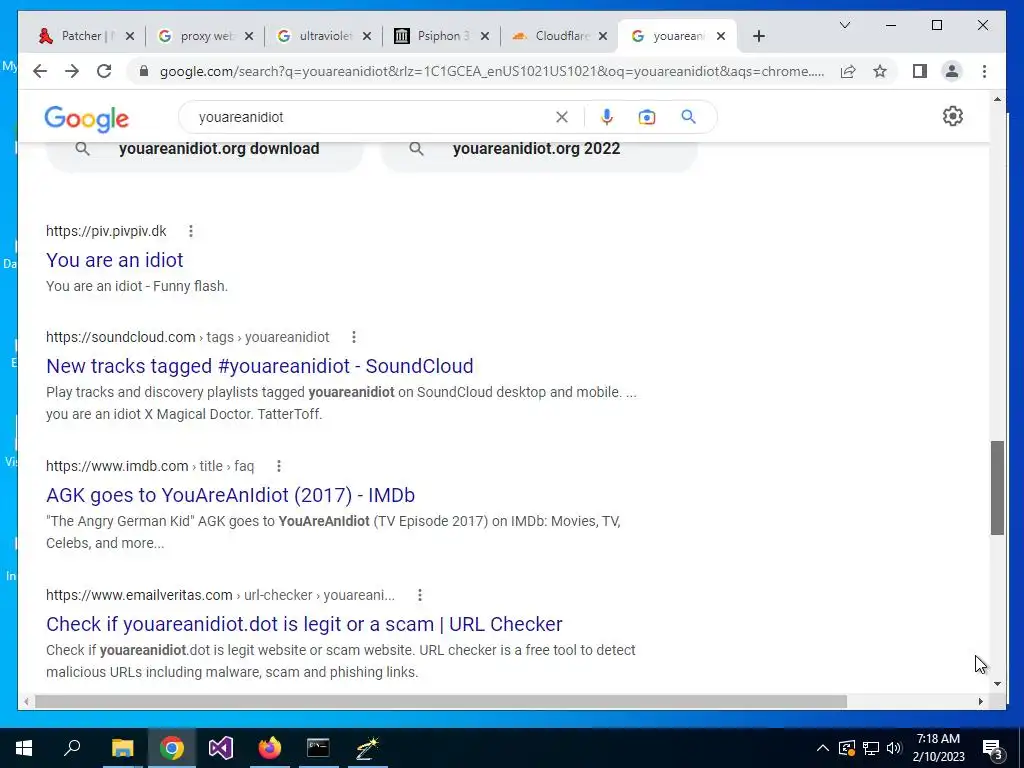Search related 'youareanidiot.org 2022'
1024x768 pixels.
click(539, 149)
